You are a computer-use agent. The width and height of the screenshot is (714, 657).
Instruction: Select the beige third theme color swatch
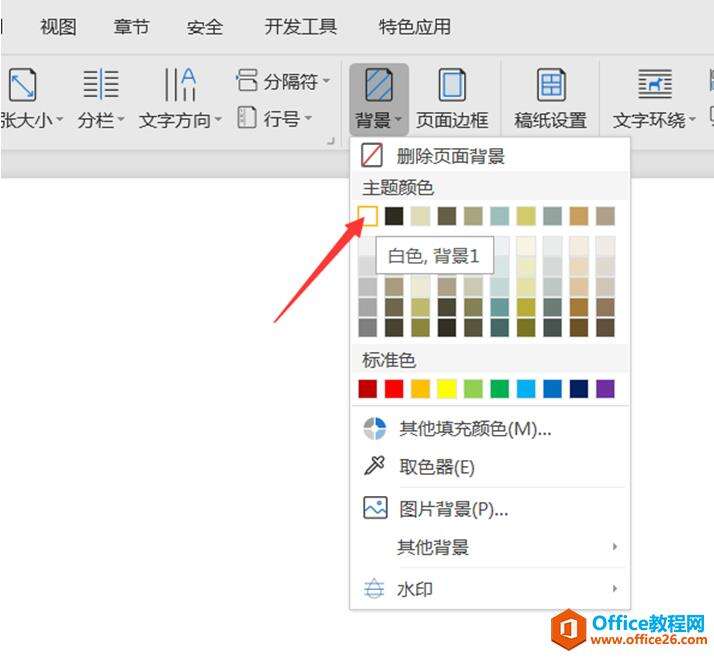pyautogui.click(x=420, y=216)
